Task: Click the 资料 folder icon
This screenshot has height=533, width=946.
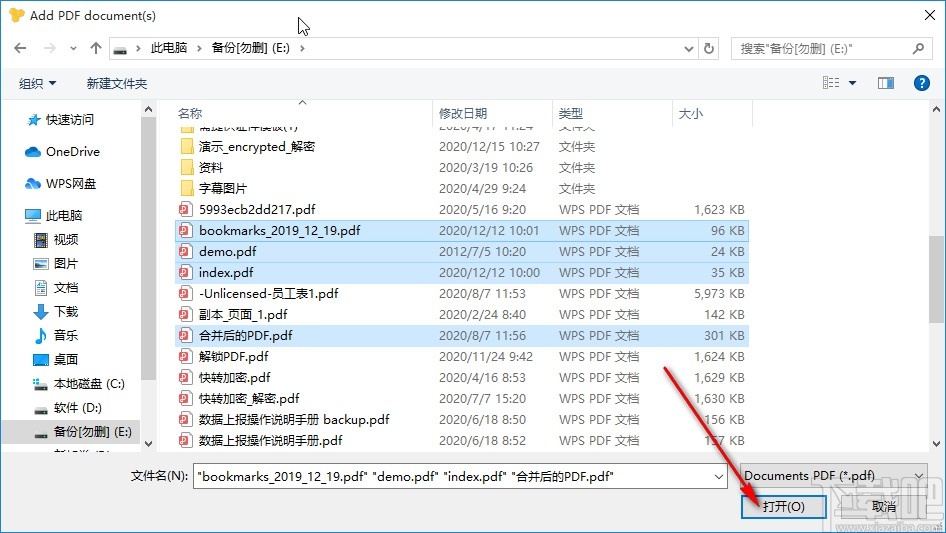Action: [187, 167]
